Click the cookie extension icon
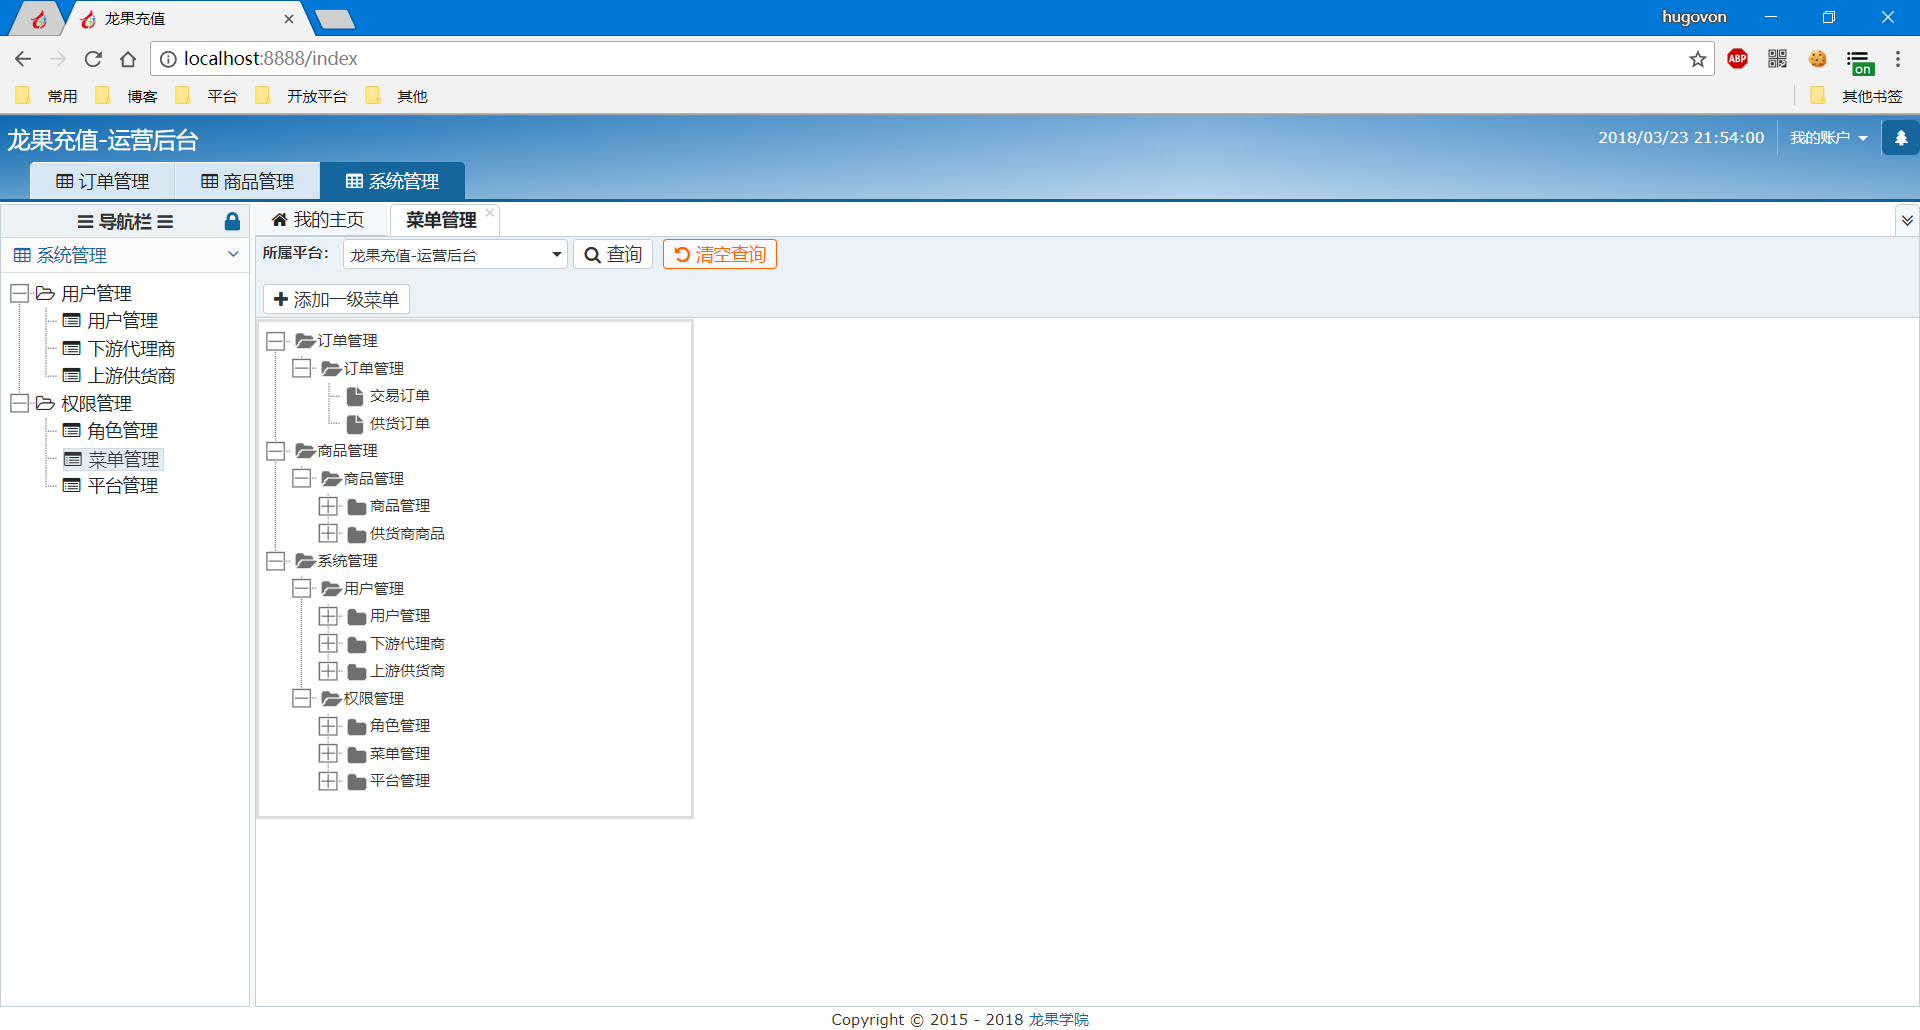The width and height of the screenshot is (1920, 1030). (1818, 59)
